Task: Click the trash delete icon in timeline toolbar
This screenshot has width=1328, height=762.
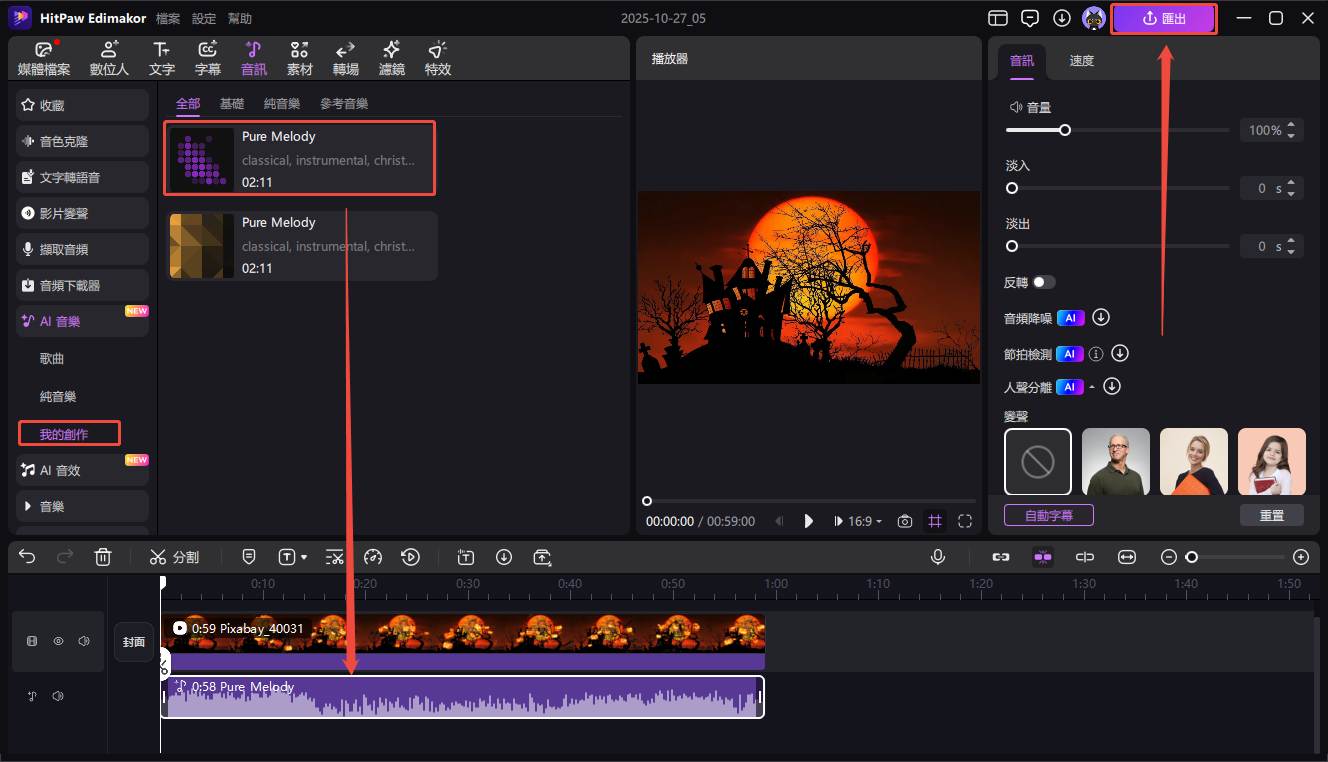Action: click(x=103, y=557)
